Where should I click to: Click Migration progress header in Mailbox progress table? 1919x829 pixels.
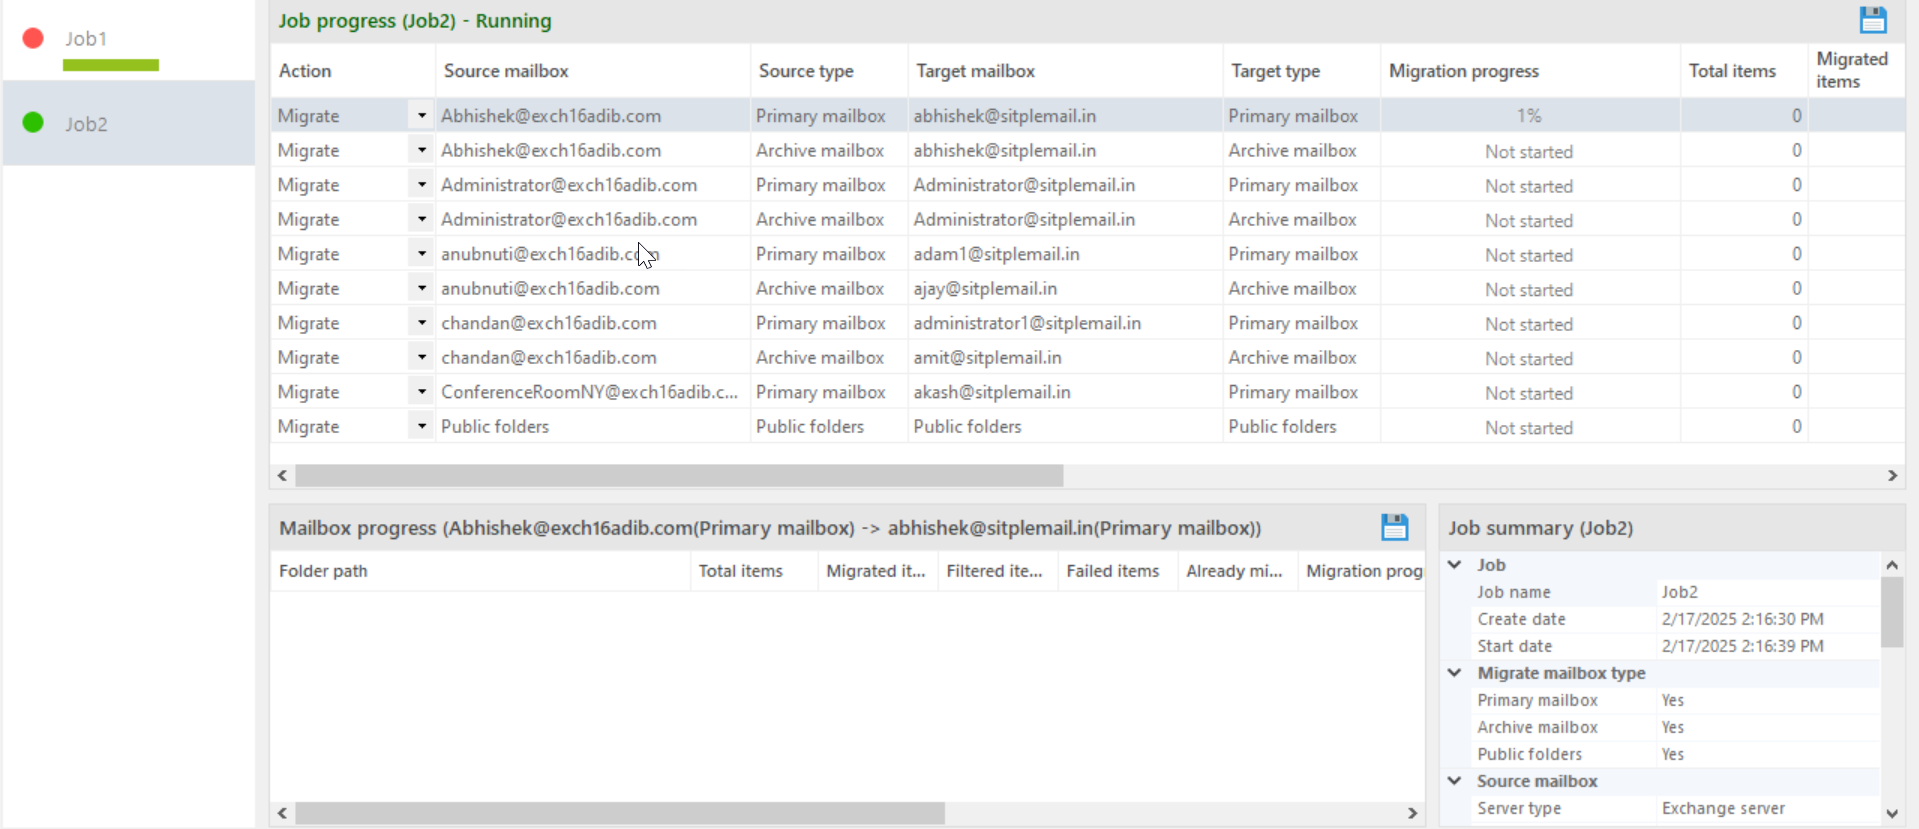click(1362, 571)
